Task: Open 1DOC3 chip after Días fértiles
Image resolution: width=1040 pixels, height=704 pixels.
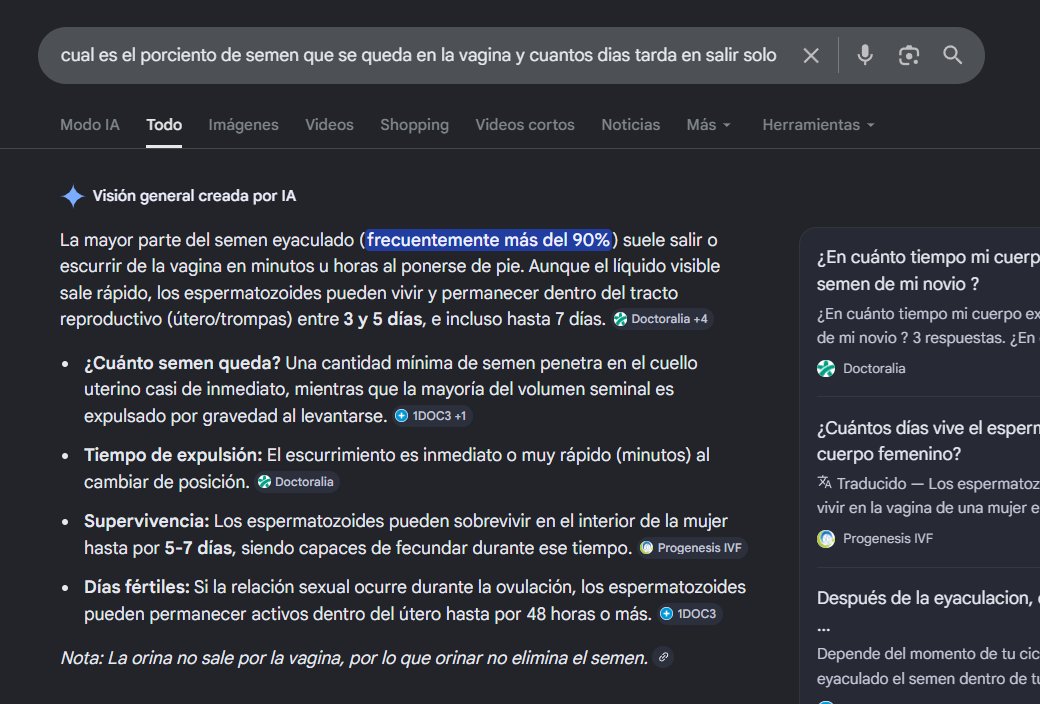Action: [x=689, y=614]
